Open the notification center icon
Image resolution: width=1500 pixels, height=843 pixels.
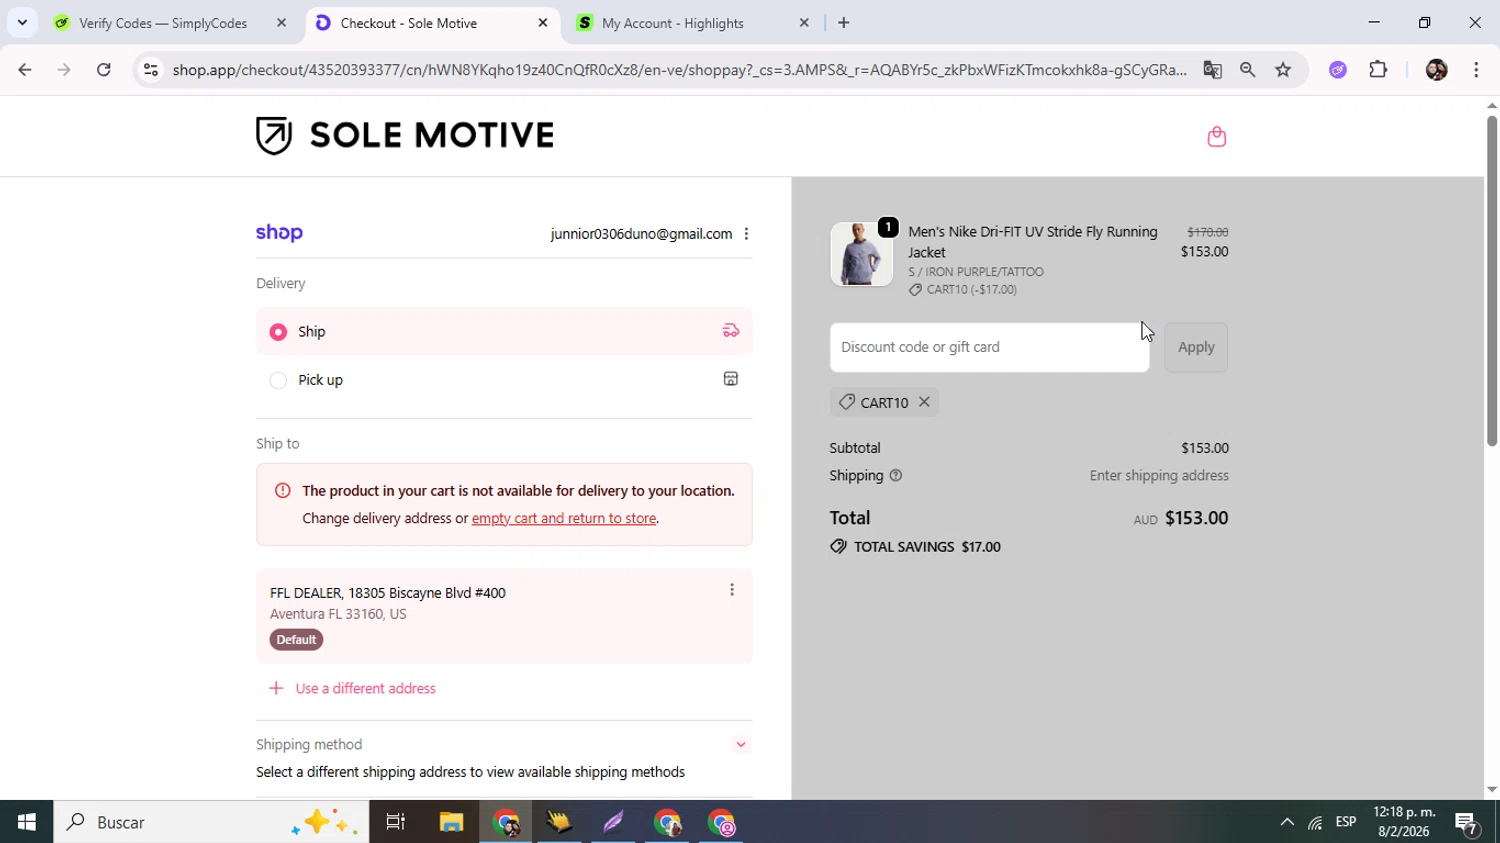point(1467,823)
